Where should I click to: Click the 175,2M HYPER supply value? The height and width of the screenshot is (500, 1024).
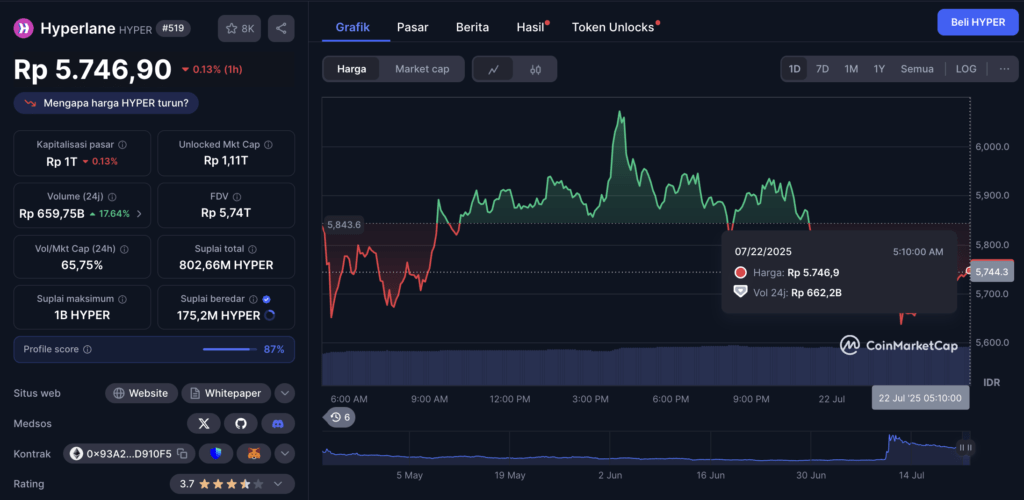click(219, 316)
